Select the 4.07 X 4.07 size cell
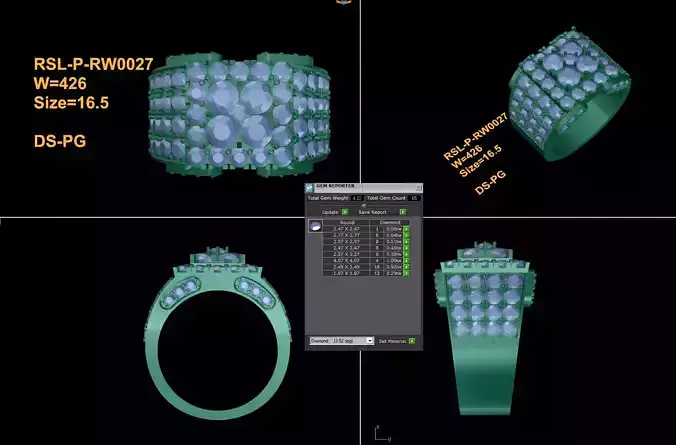 346,260
